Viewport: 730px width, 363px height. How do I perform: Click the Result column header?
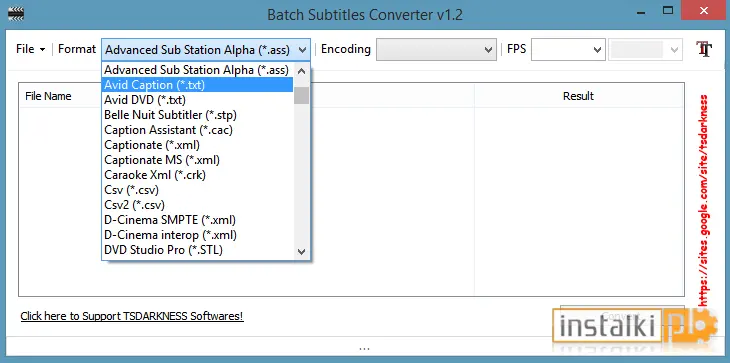point(578,96)
